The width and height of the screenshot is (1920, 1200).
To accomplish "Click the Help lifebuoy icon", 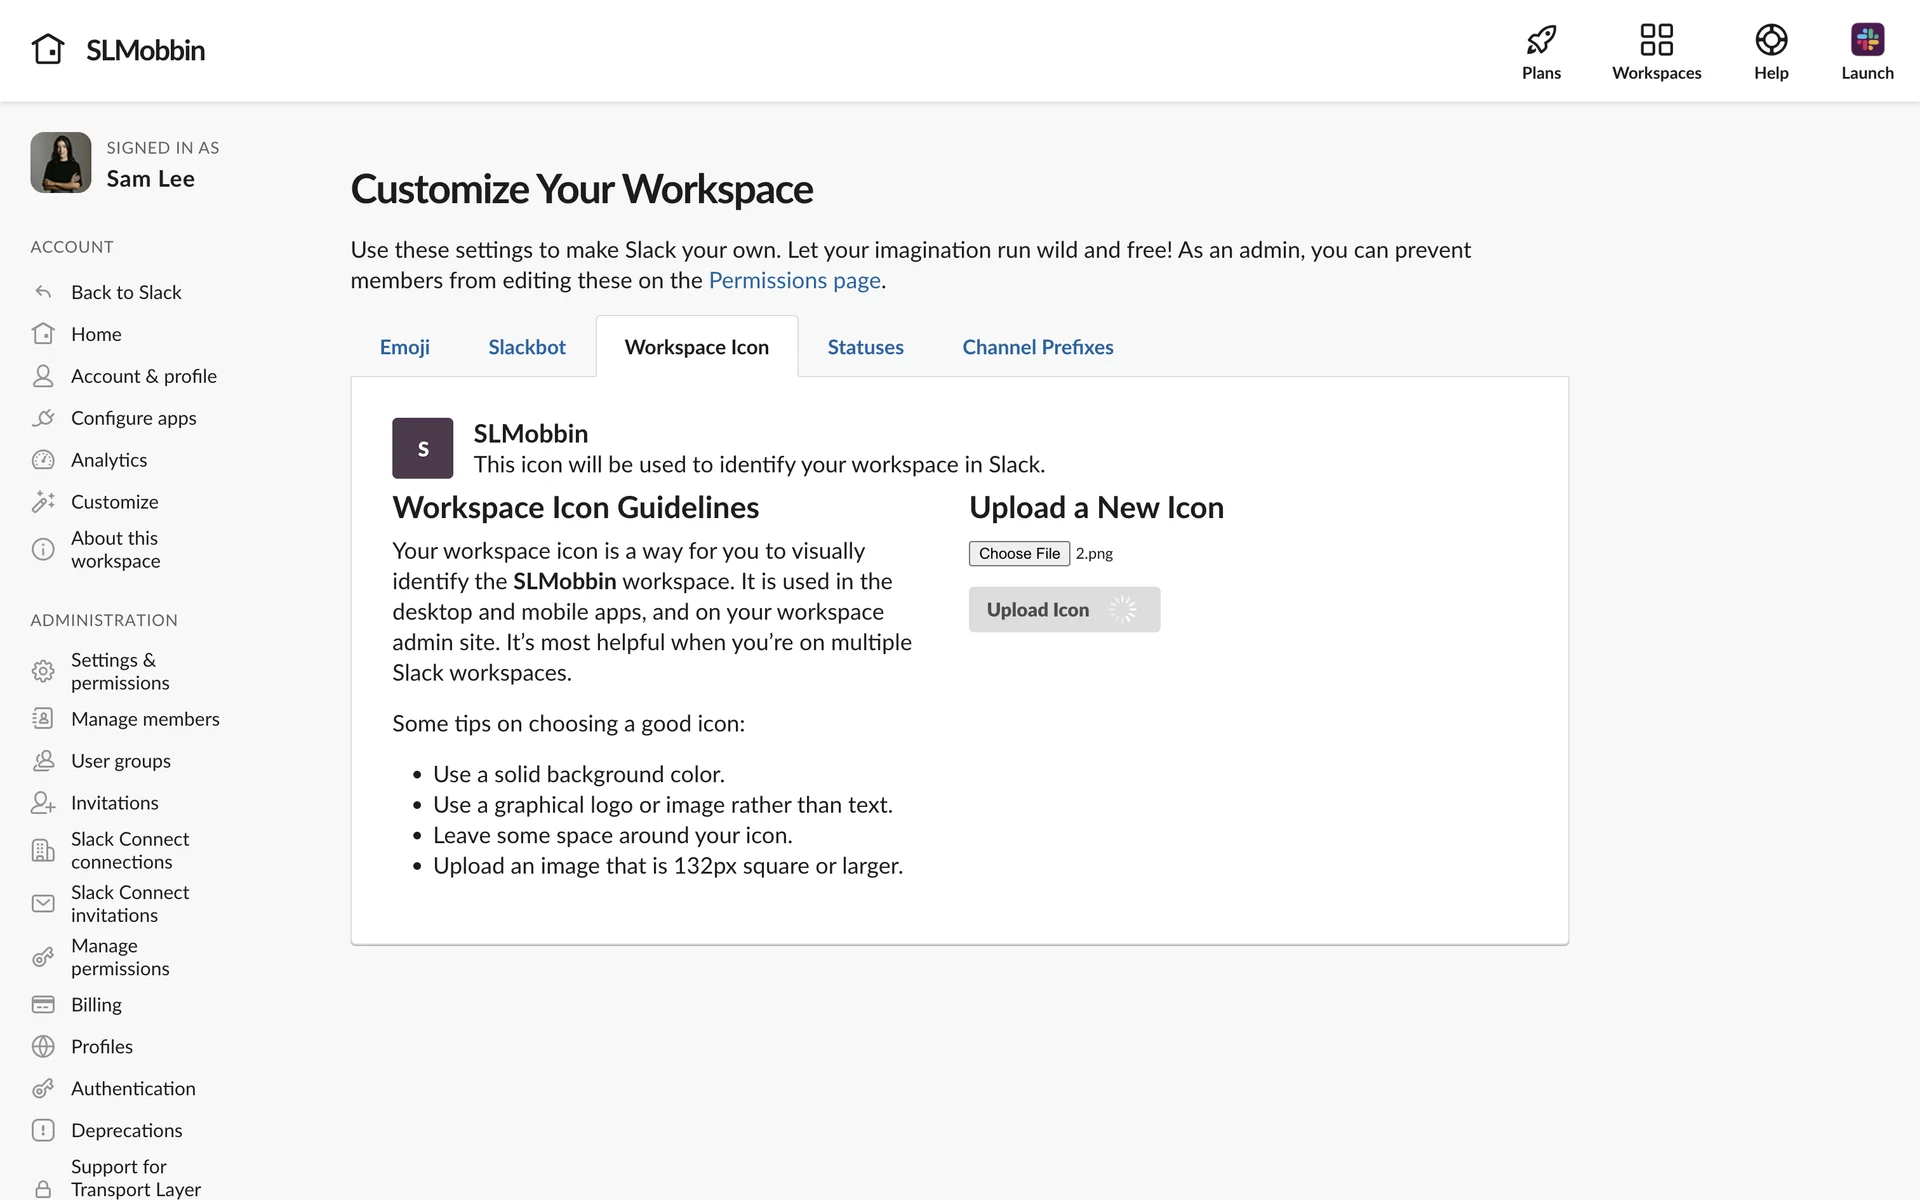I will click(1770, 40).
